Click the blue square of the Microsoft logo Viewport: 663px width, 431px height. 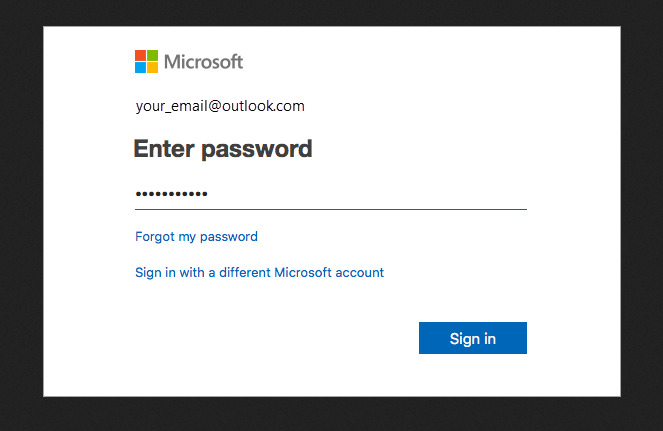tap(140, 68)
